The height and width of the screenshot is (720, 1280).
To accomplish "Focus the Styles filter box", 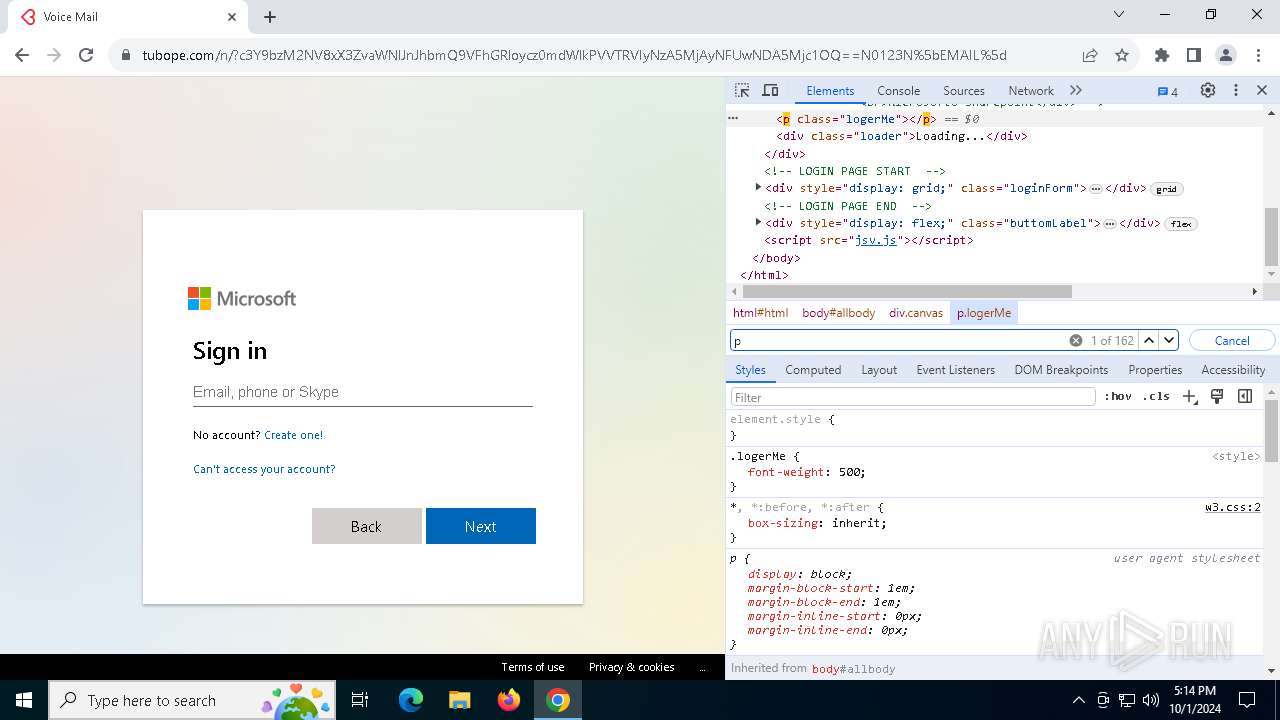I will click(x=913, y=397).
